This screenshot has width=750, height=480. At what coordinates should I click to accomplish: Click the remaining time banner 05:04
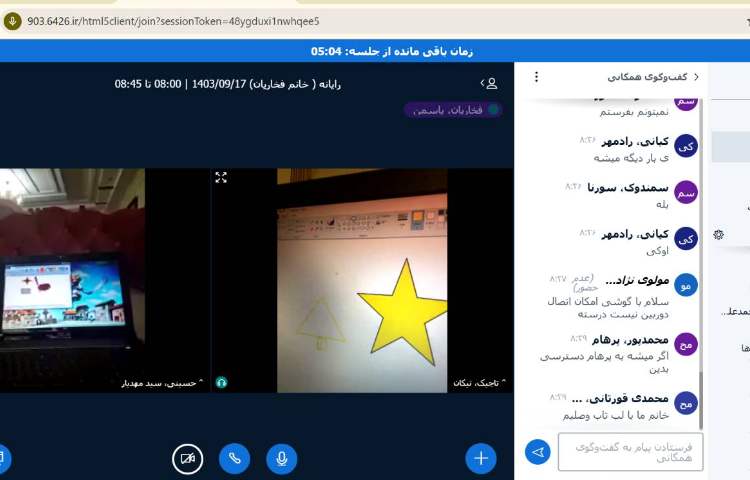[x=392, y=51]
